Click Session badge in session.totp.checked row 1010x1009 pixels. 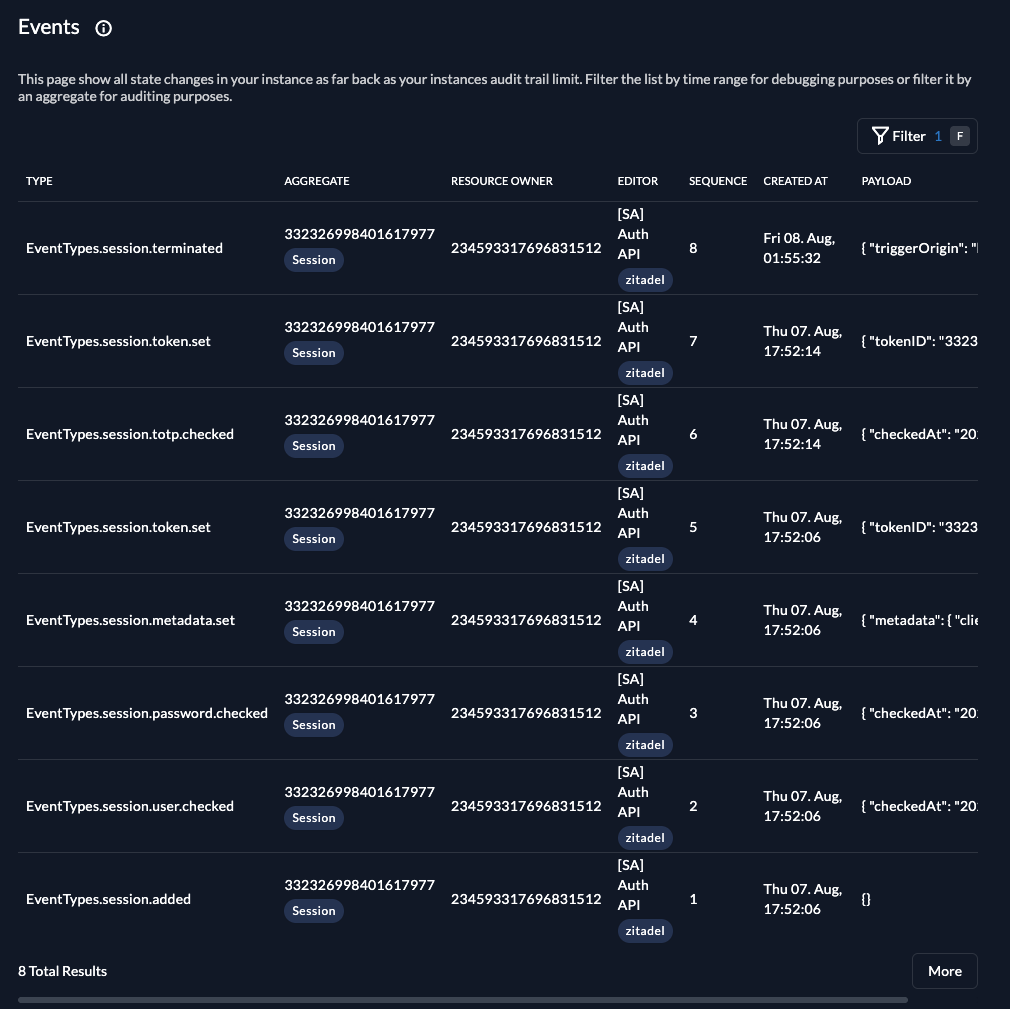(314, 446)
